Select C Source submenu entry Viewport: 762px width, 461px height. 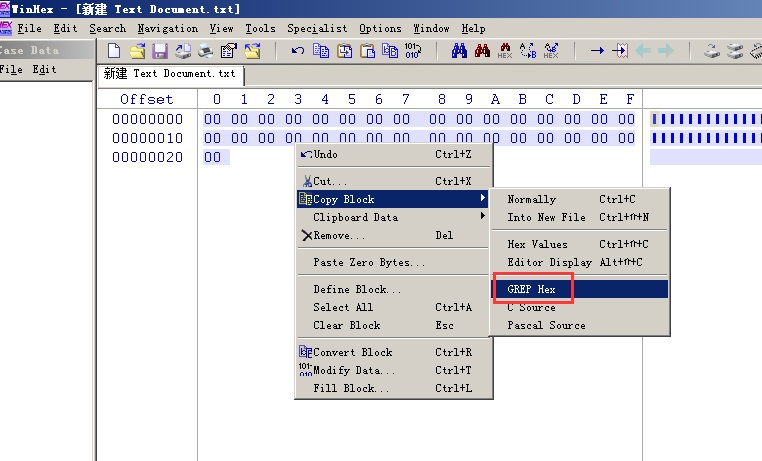point(580,307)
